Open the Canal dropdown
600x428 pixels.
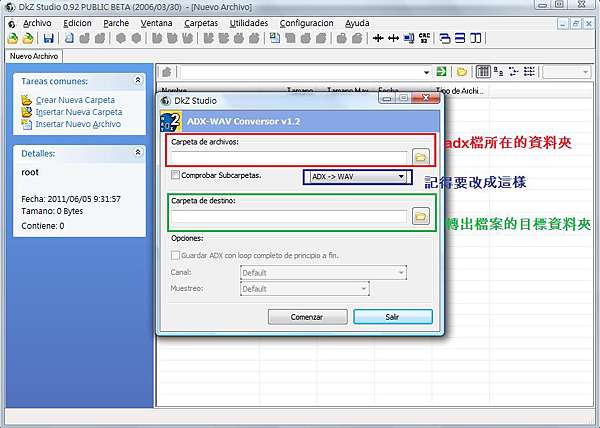tap(323, 273)
